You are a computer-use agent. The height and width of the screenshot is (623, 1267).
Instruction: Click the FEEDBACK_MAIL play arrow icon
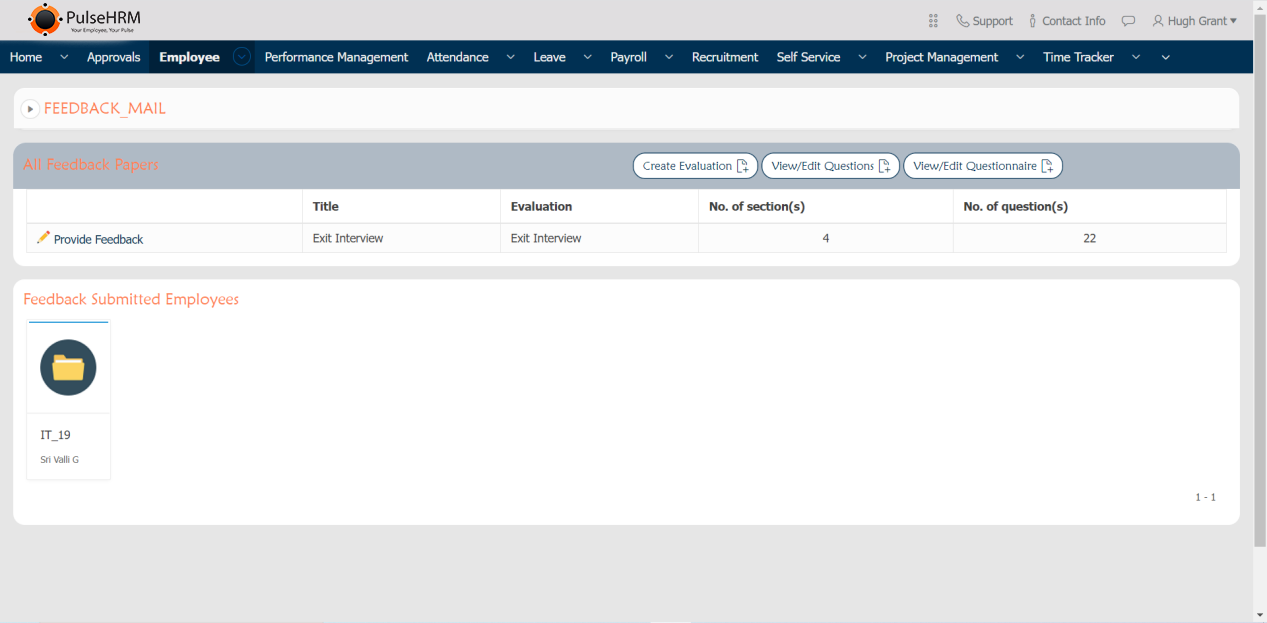click(30, 109)
